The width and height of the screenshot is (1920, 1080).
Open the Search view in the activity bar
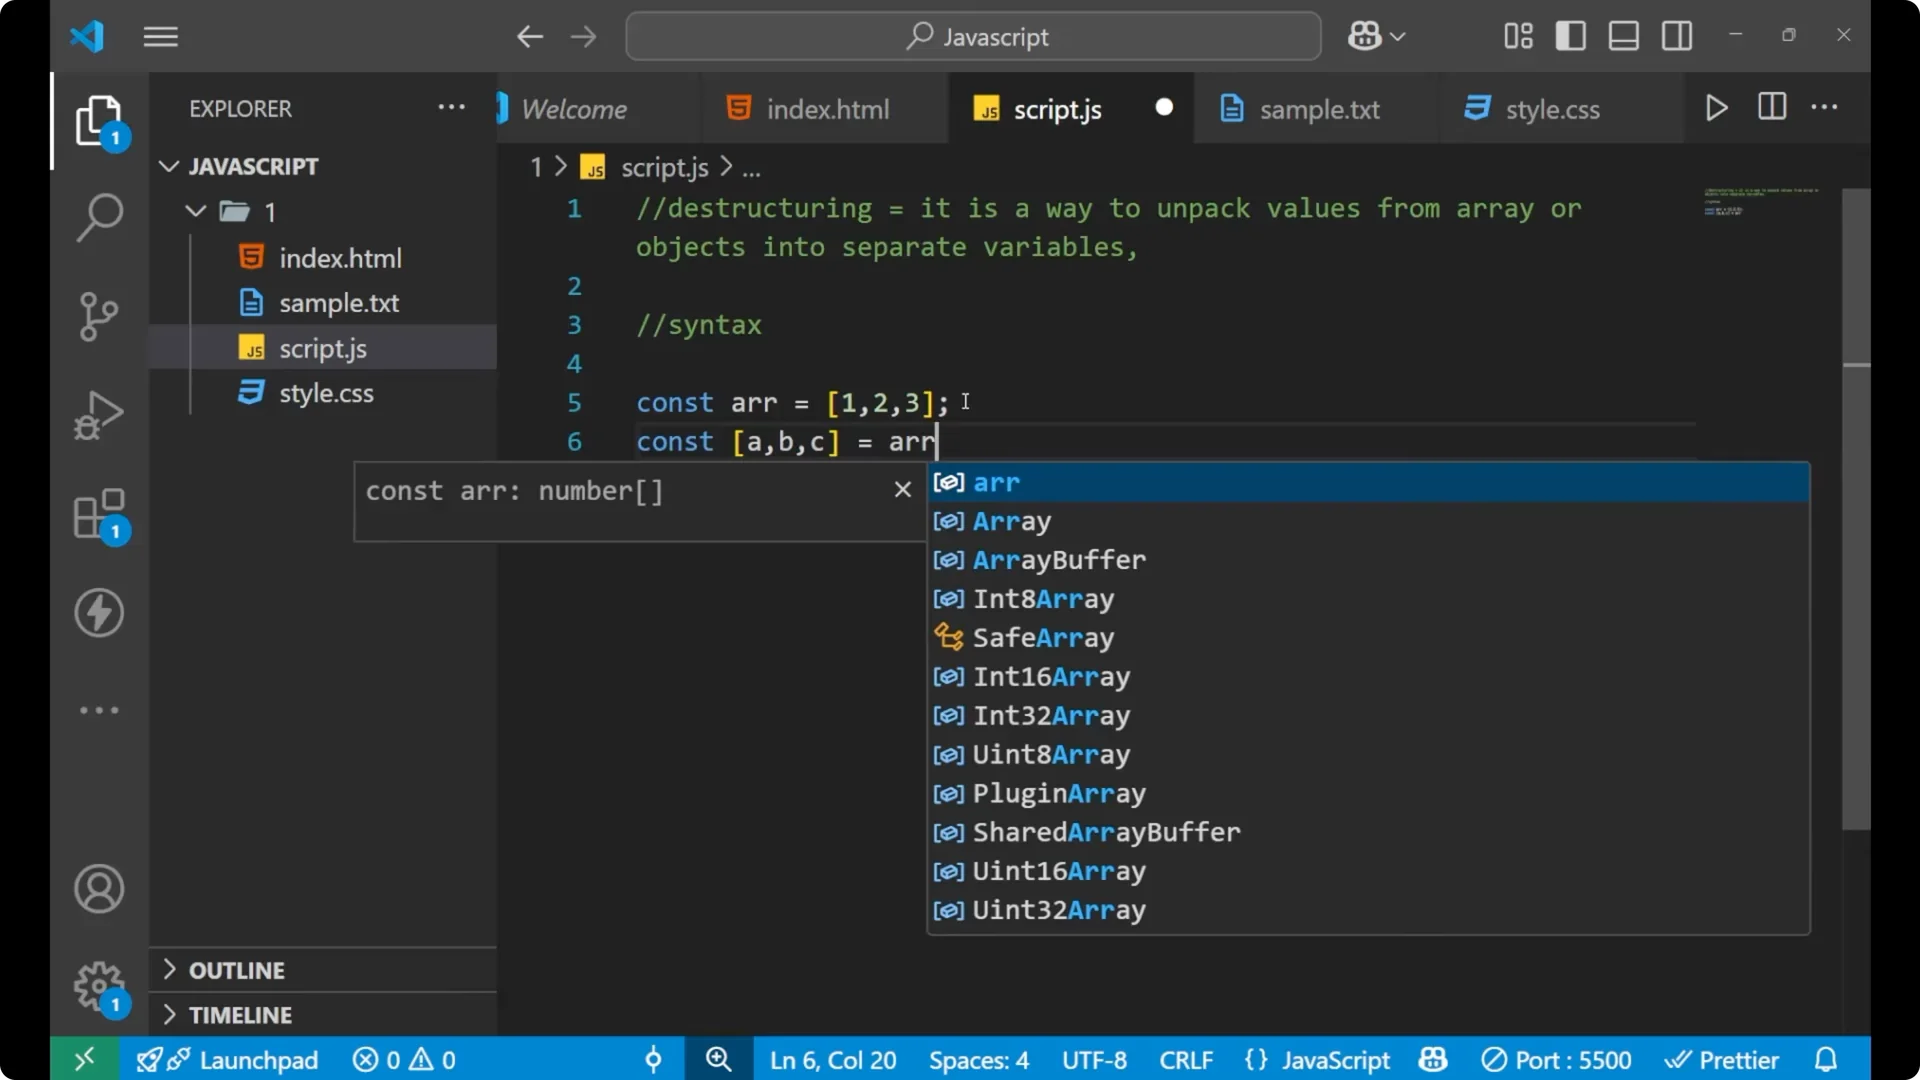point(99,217)
